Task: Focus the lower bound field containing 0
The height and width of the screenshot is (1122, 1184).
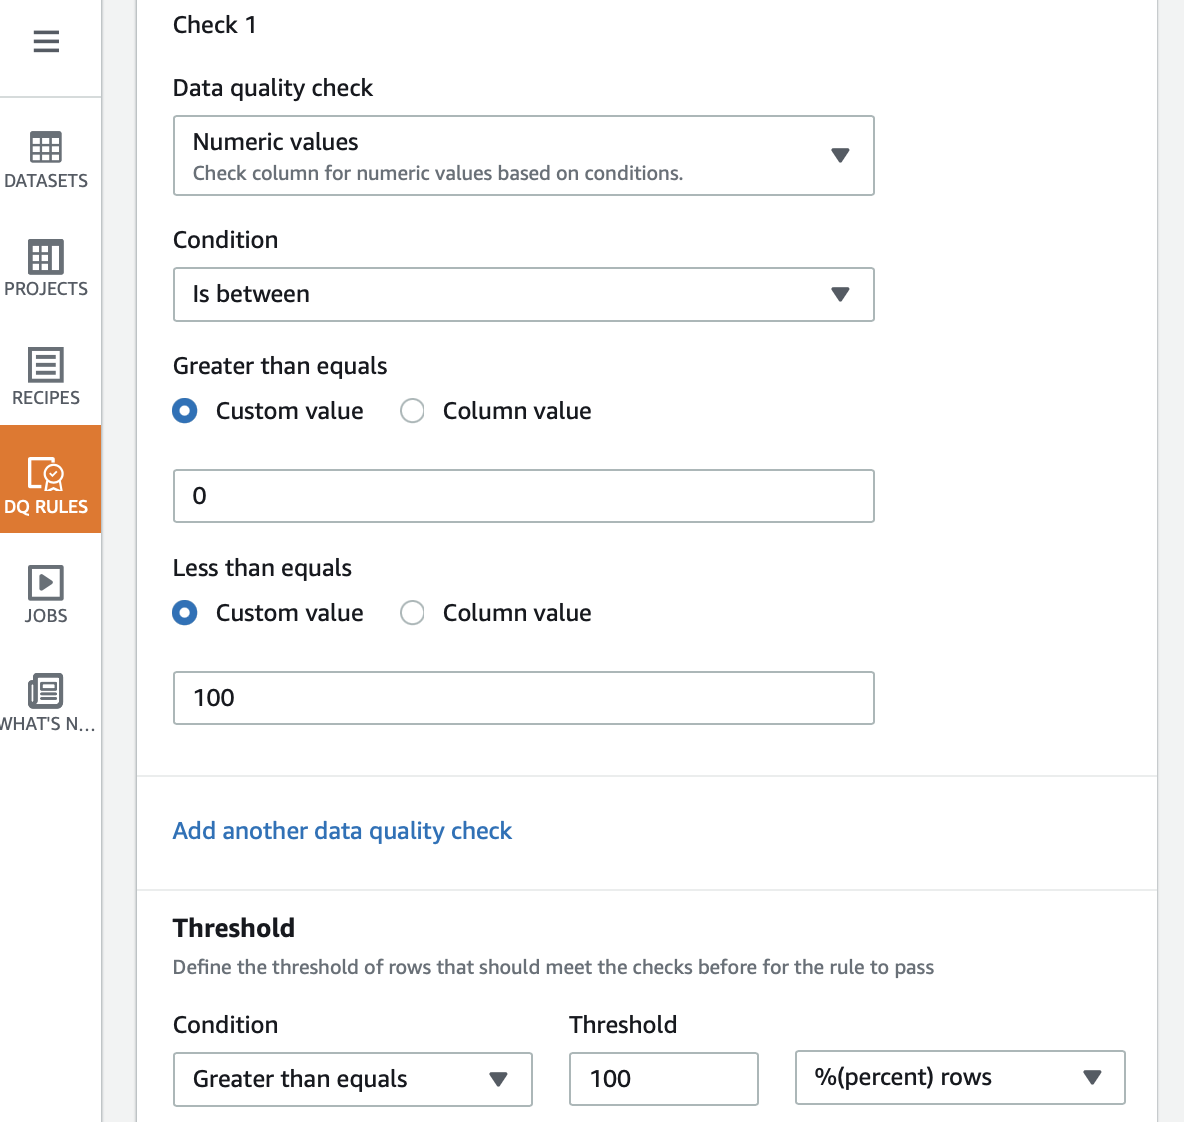Action: pos(523,496)
